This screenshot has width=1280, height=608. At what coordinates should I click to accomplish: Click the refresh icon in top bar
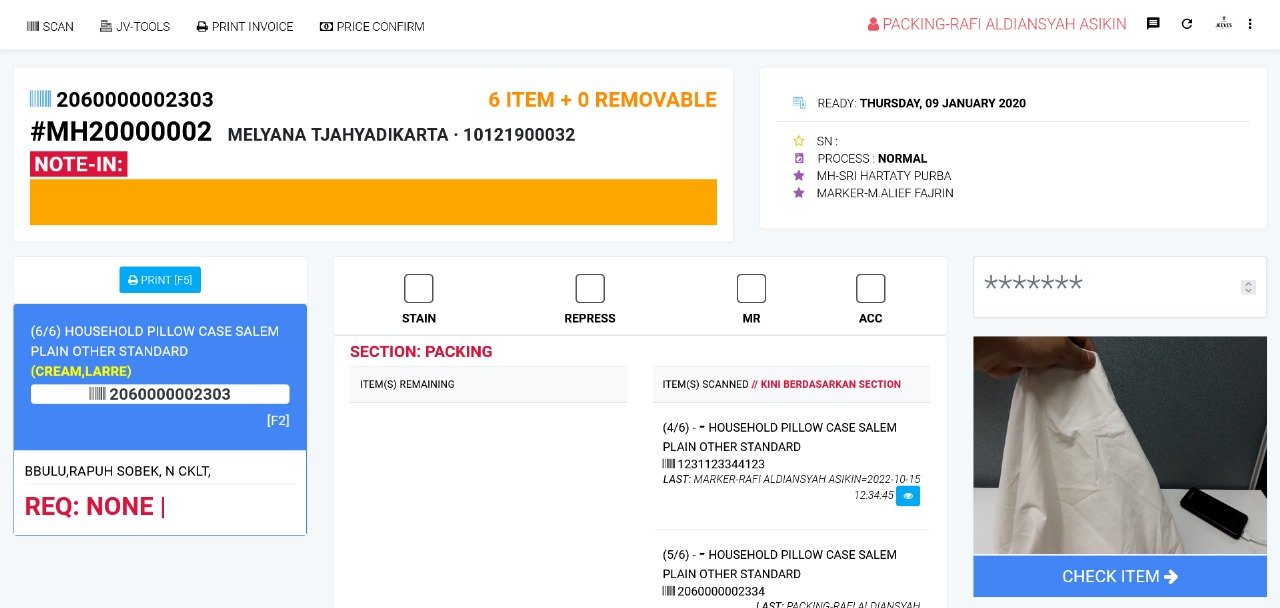coord(1187,24)
